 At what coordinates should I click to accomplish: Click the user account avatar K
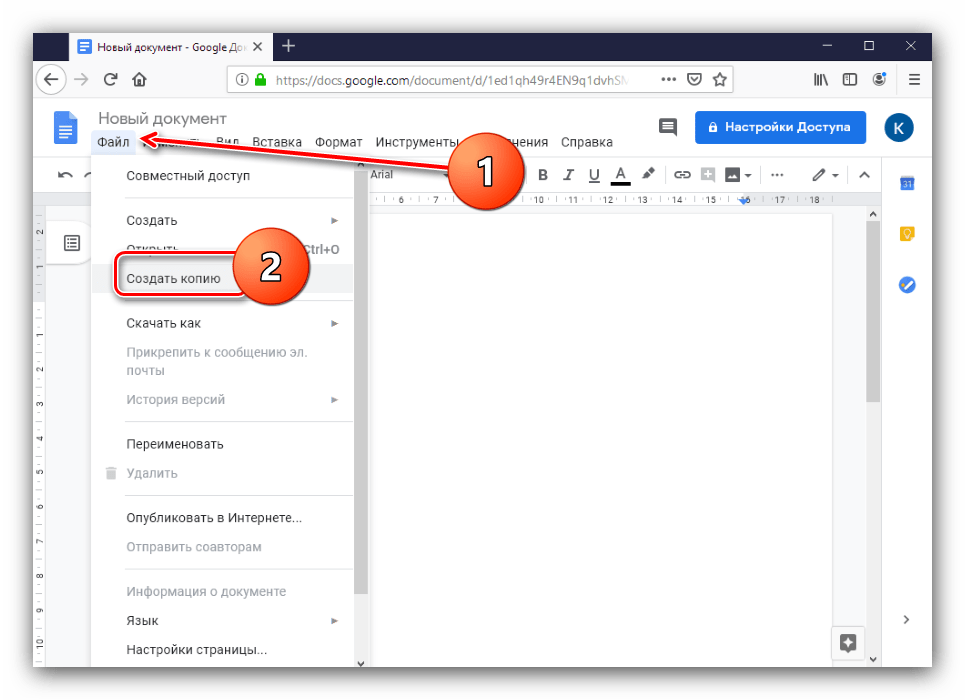pos(899,128)
